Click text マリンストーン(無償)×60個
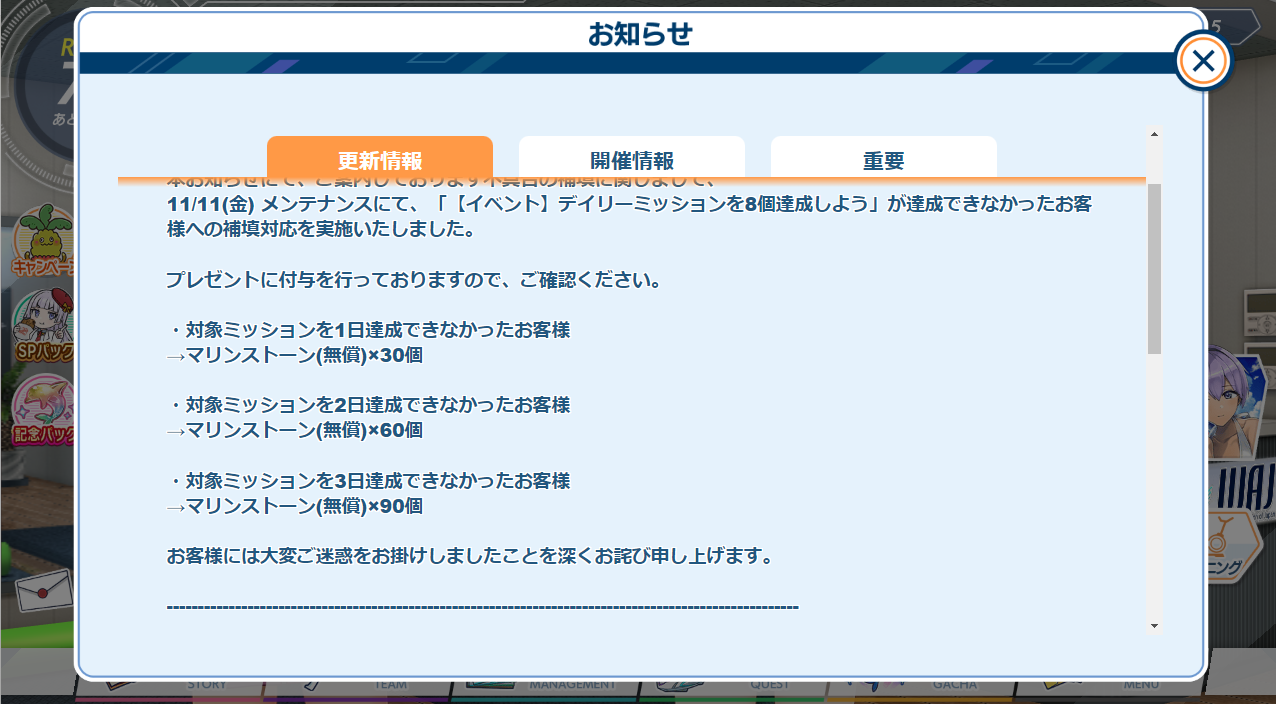Viewport: 1276px width, 704px height. coord(304,430)
